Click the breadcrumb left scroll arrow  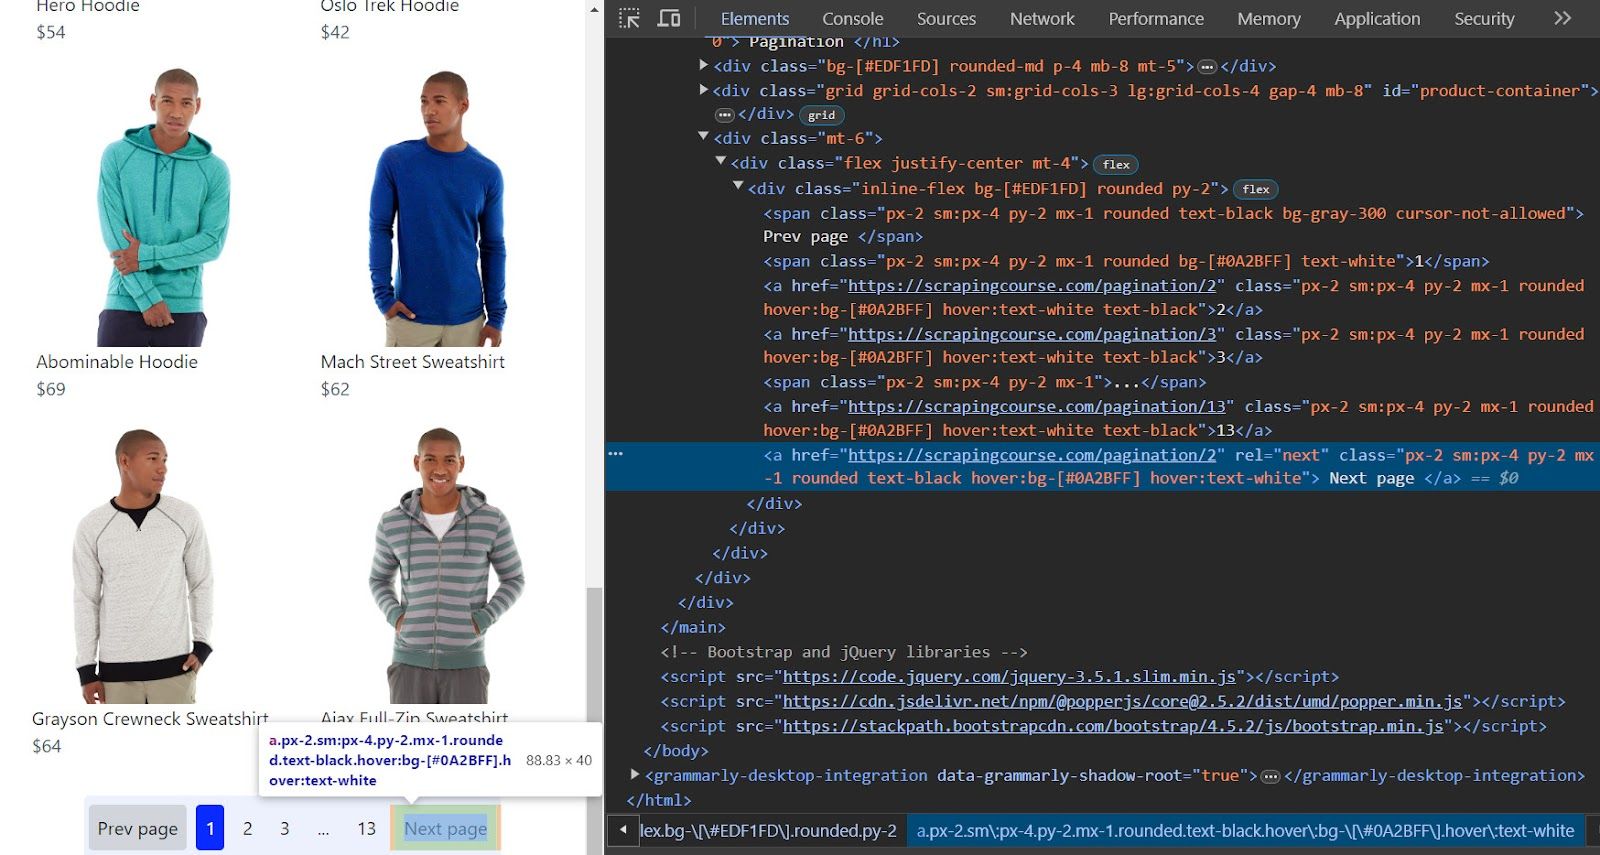pos(623,830)
